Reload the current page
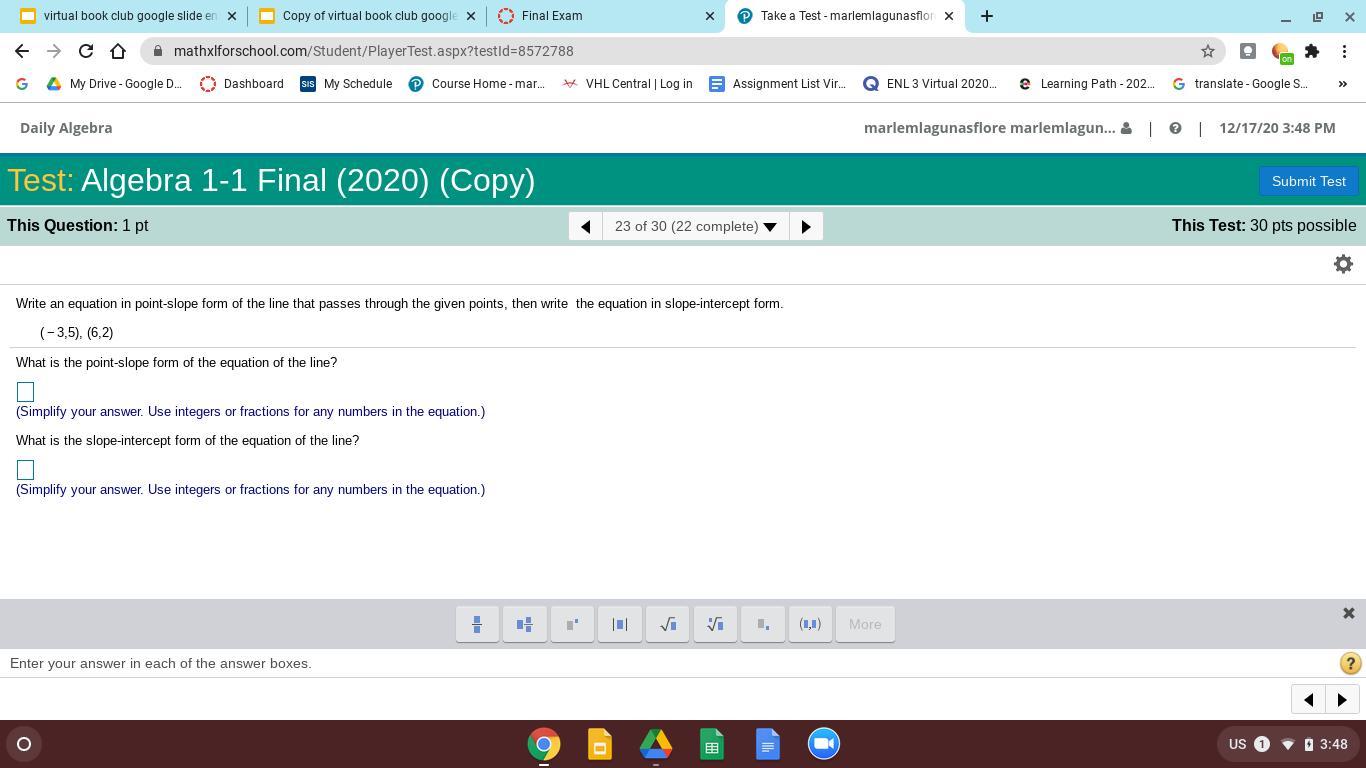Image resolution: width=1366 pixels, height=768 pixels. click(86, 51)
